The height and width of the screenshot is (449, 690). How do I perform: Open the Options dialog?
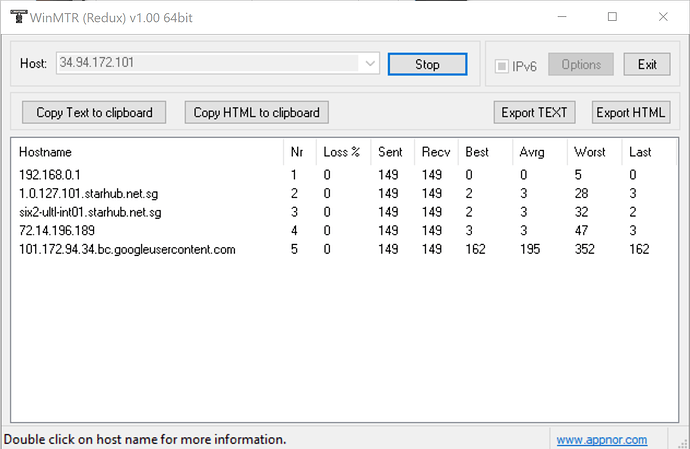coord(581,64)
